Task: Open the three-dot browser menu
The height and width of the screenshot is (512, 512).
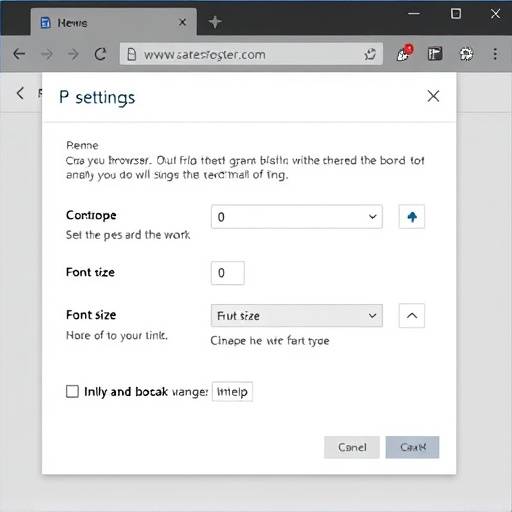Action: [x=495, y=54]
